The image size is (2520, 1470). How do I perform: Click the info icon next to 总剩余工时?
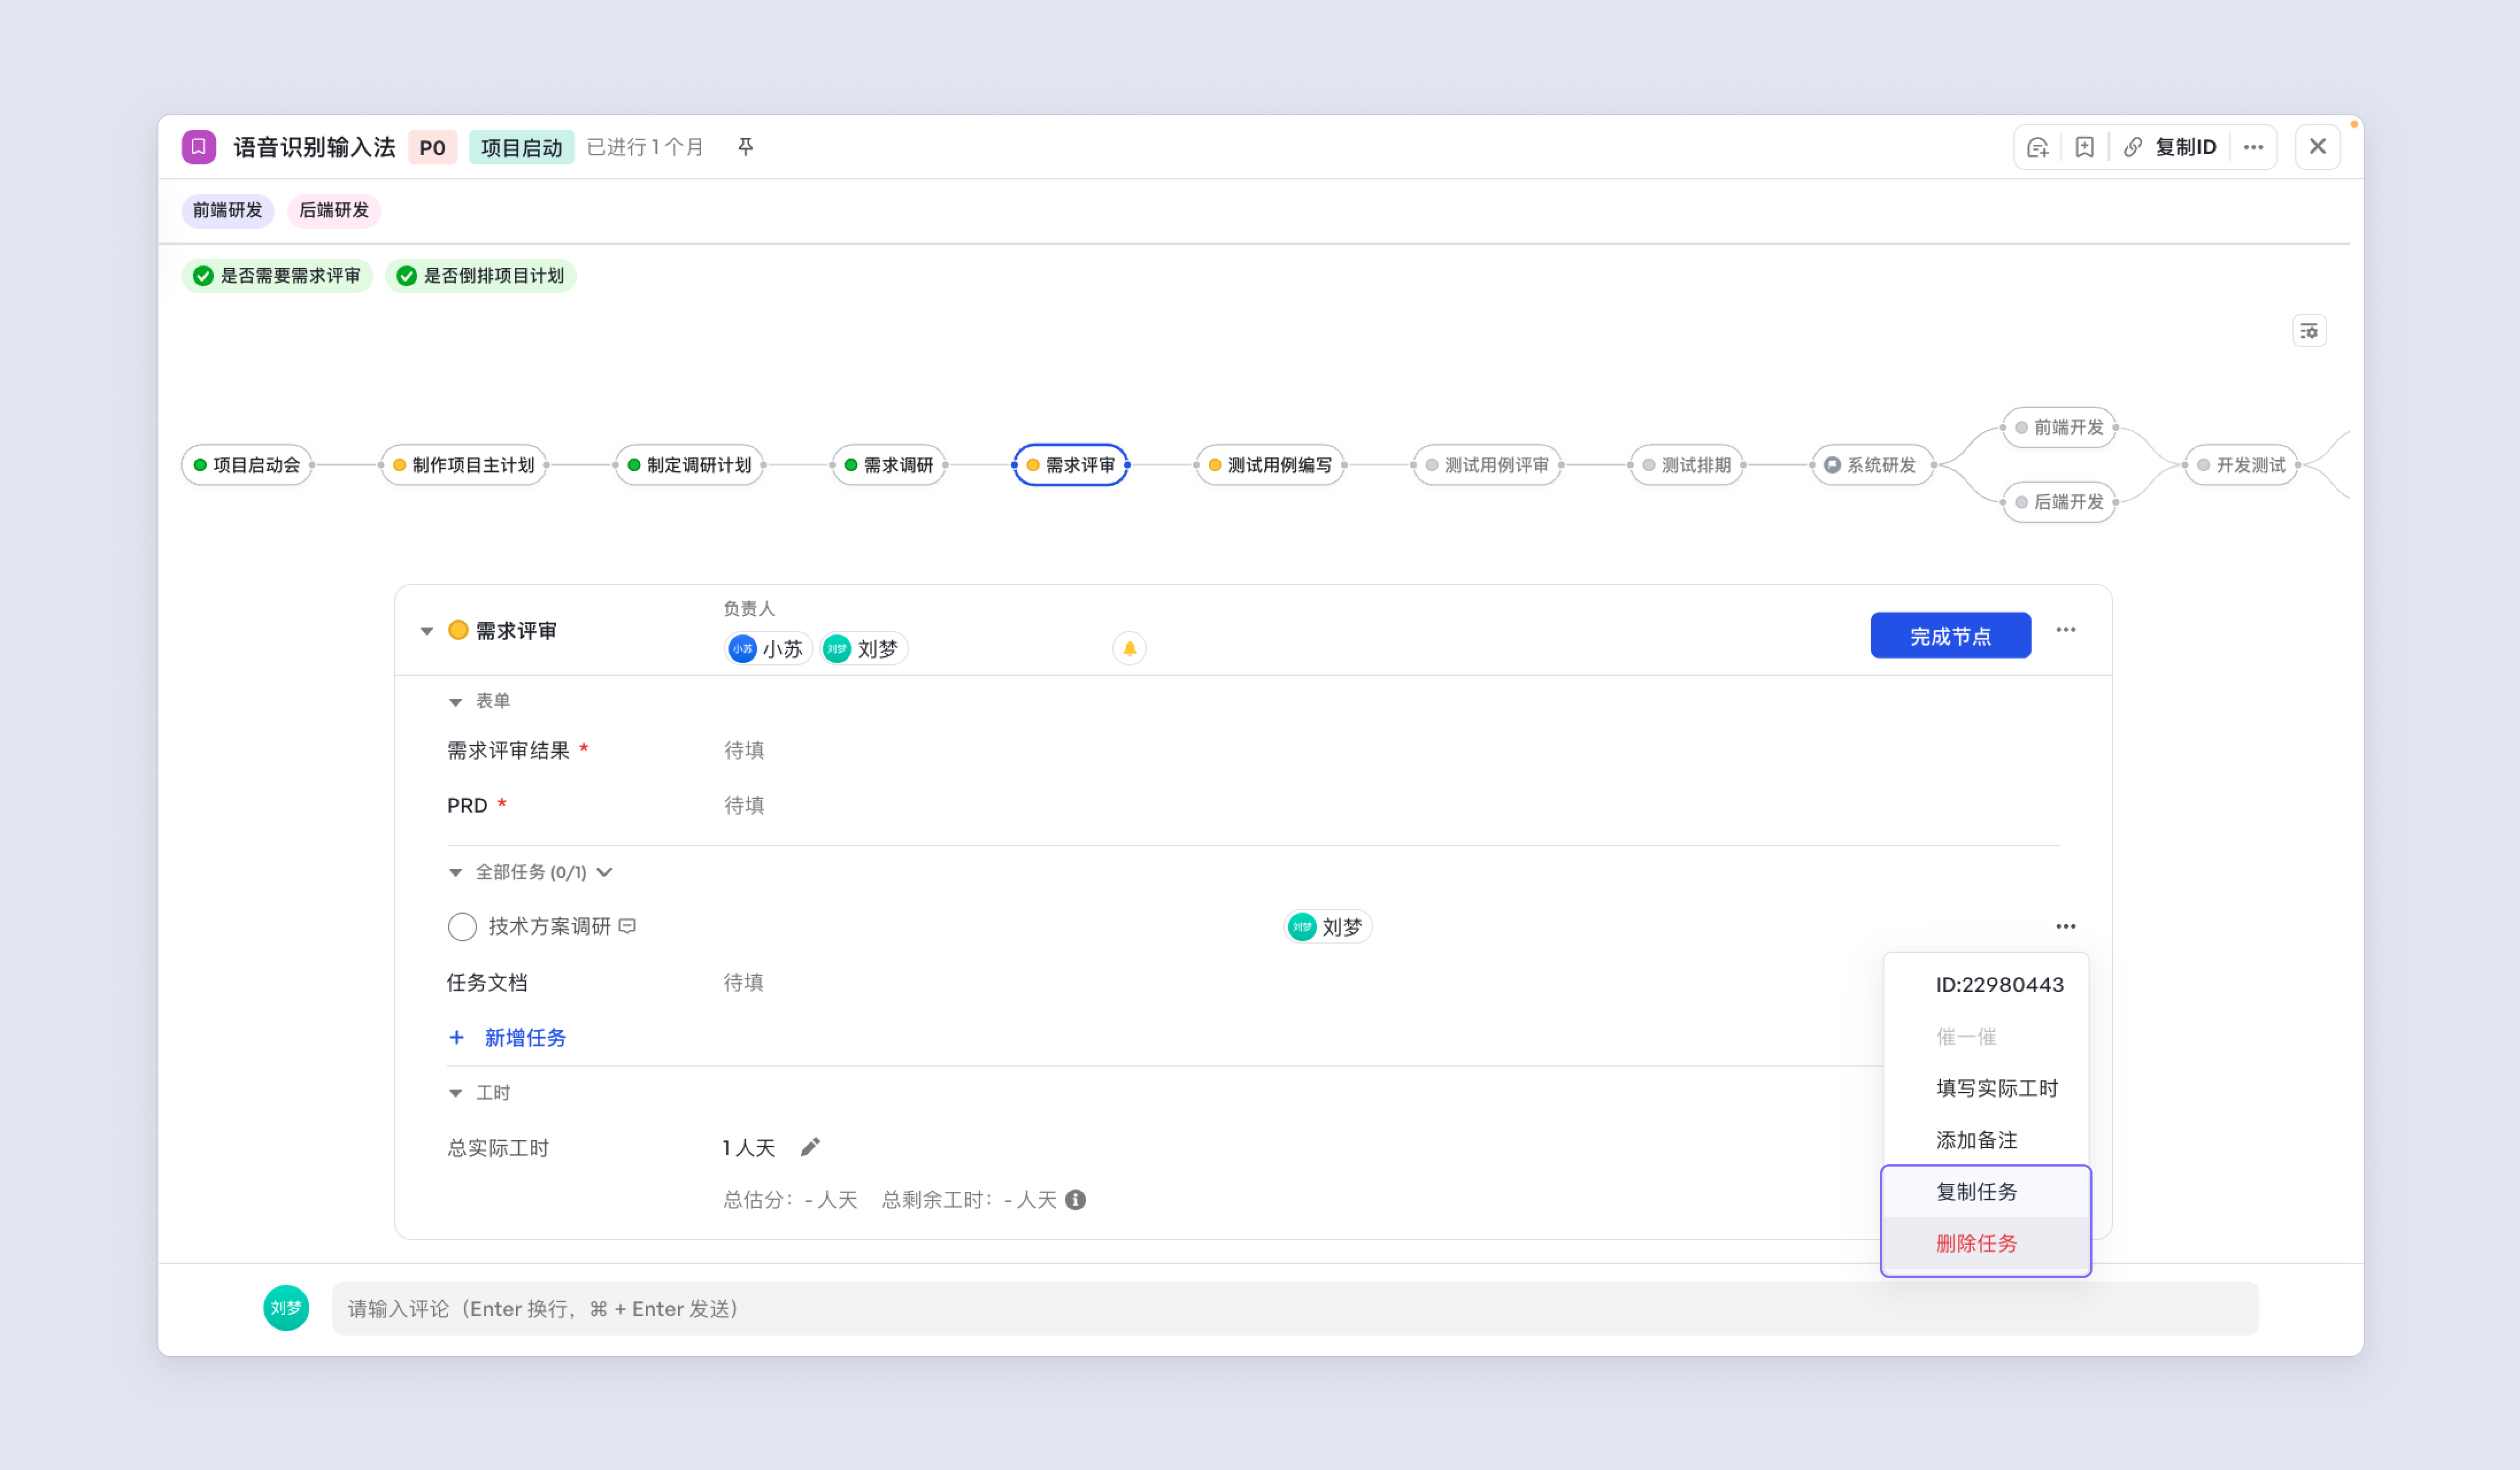pyautogui.click(x=1075, y=1199)
